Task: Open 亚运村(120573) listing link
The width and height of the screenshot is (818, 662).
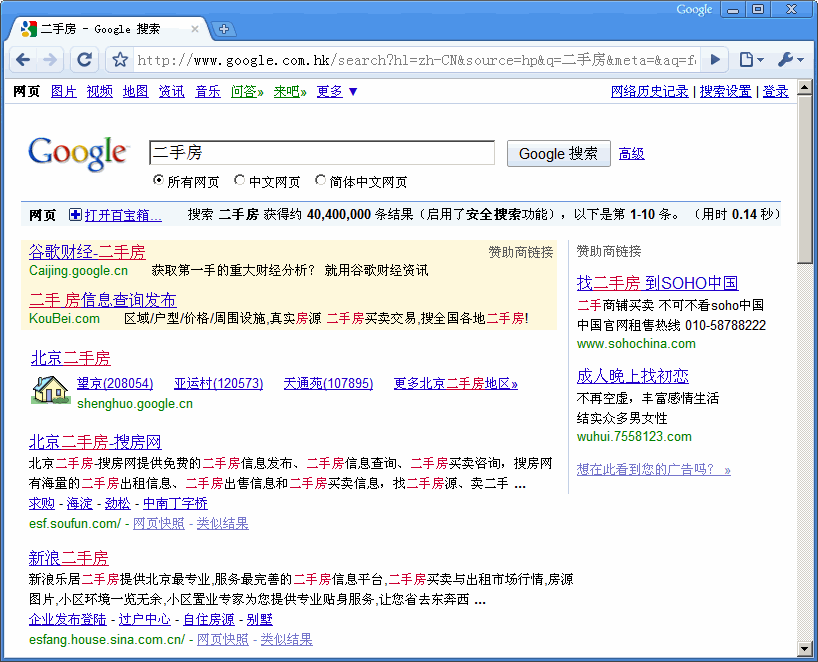Action: [219, 383]
